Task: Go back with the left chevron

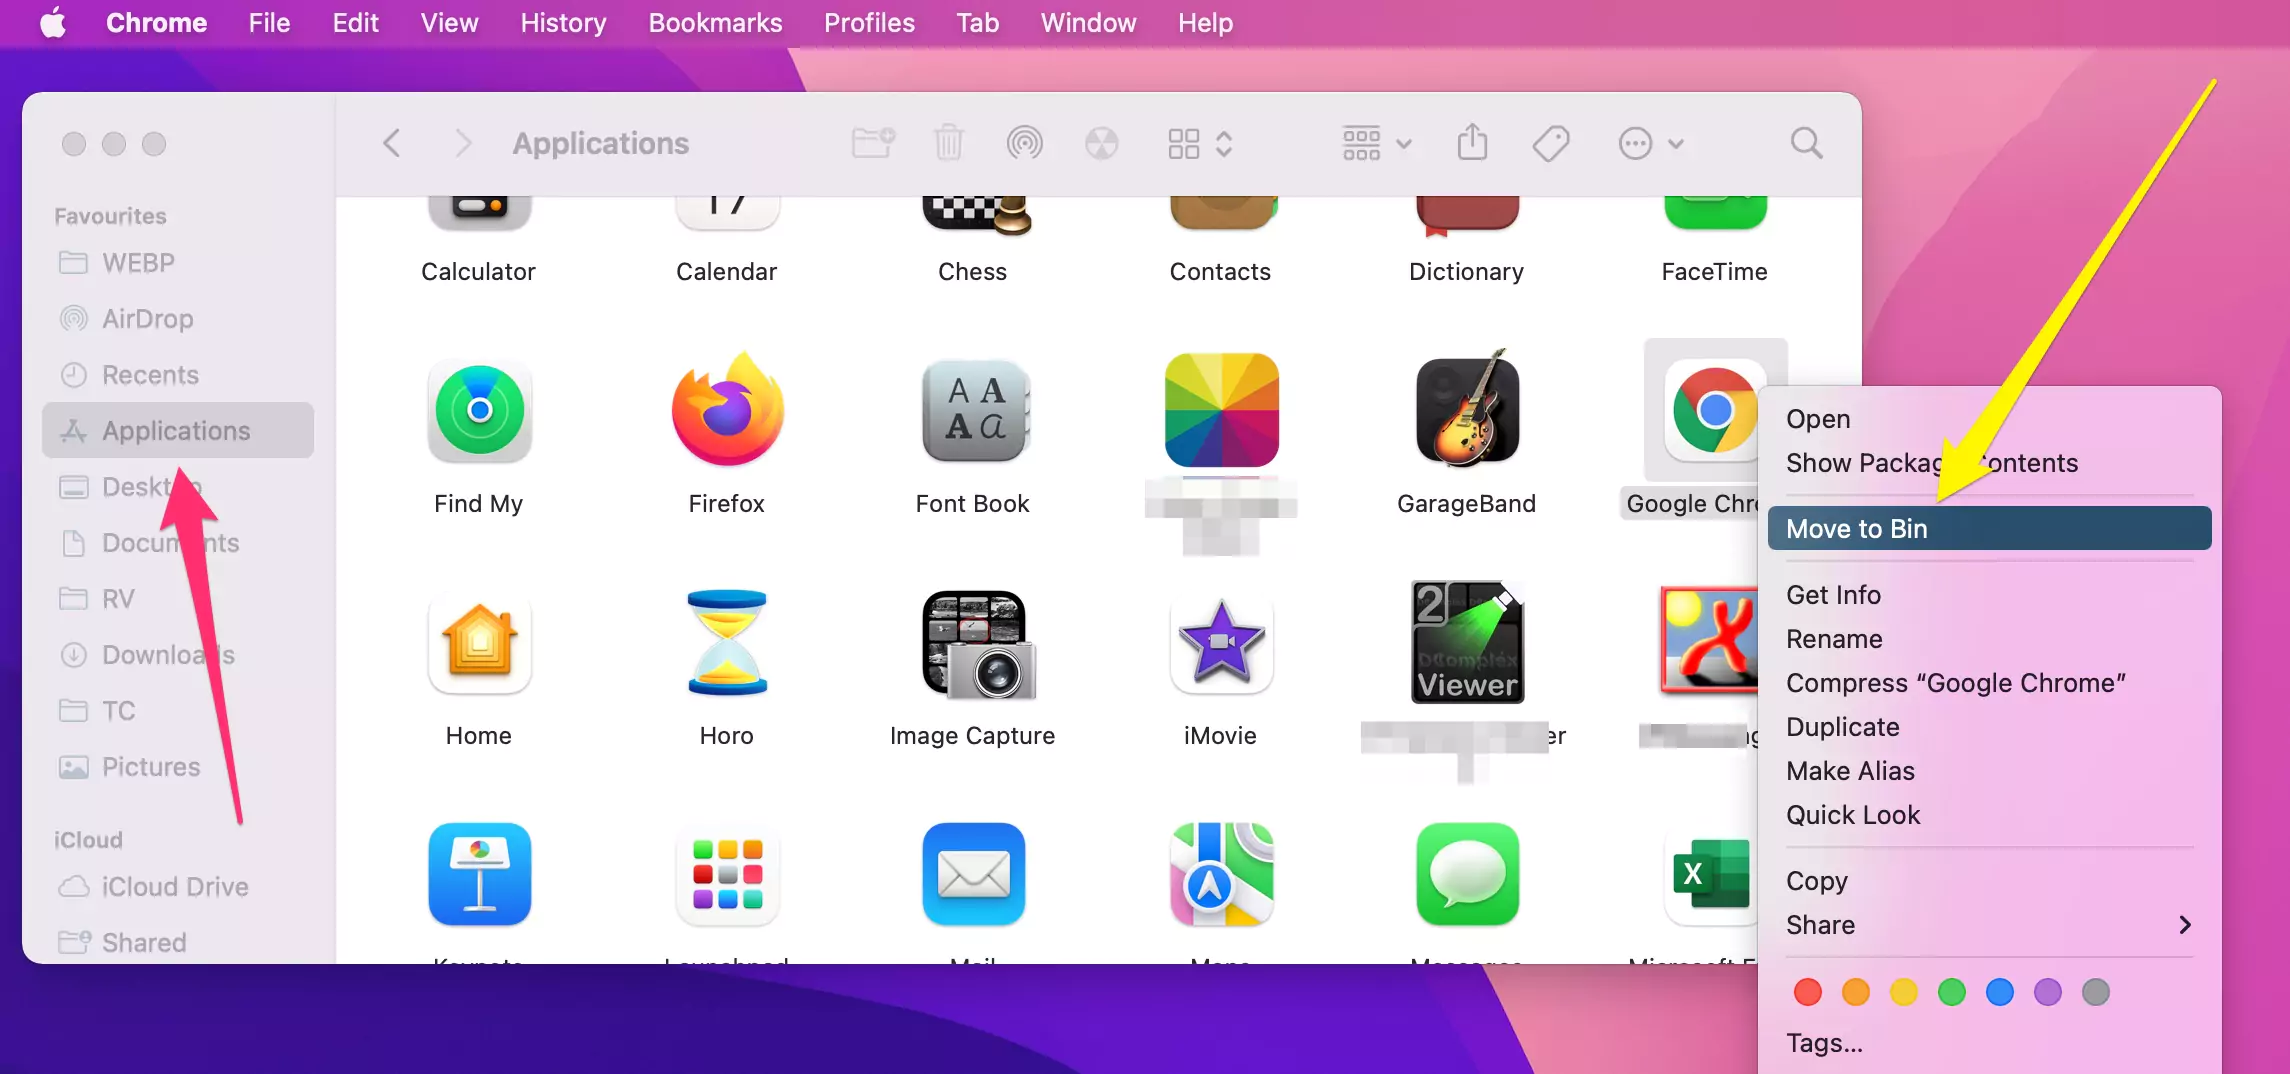Action: (392, 144)
